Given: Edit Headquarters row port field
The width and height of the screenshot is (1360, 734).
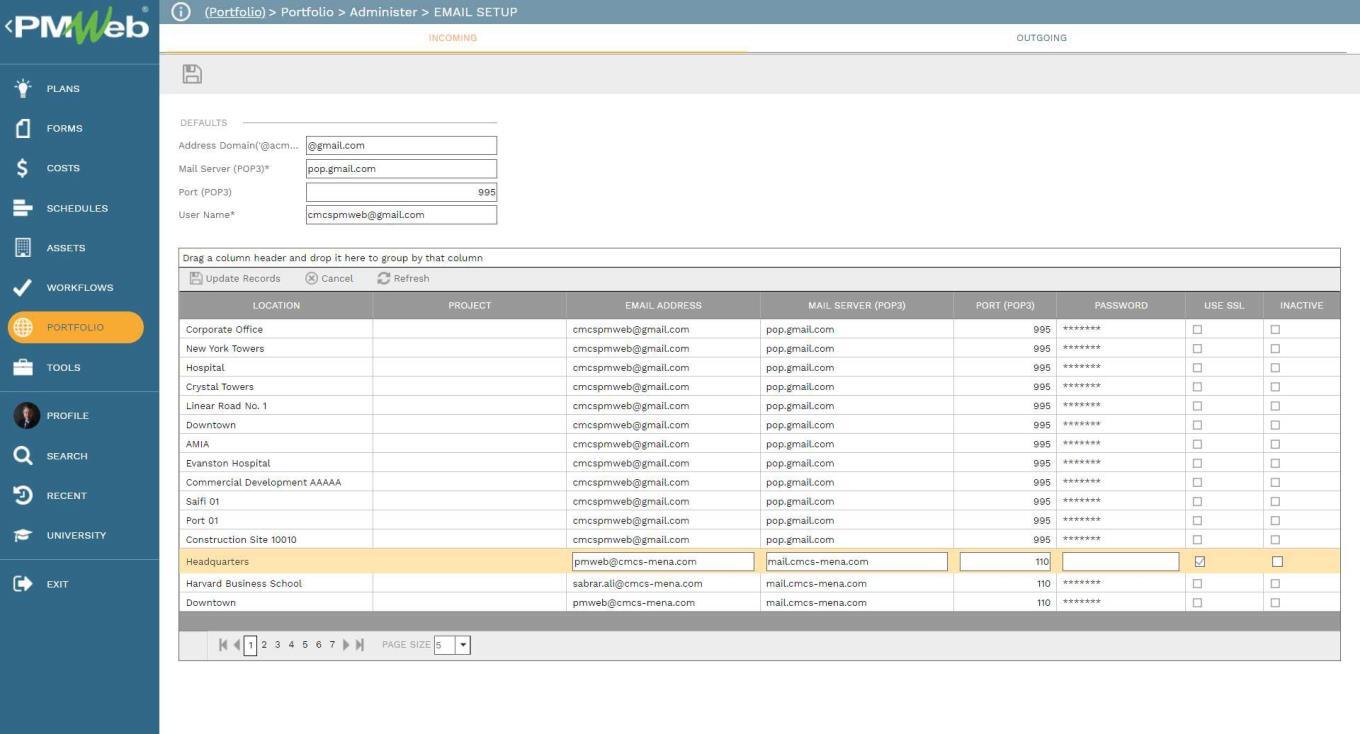Looking at the screenshot, I should pyautogui.click(x=1005, y=562).
